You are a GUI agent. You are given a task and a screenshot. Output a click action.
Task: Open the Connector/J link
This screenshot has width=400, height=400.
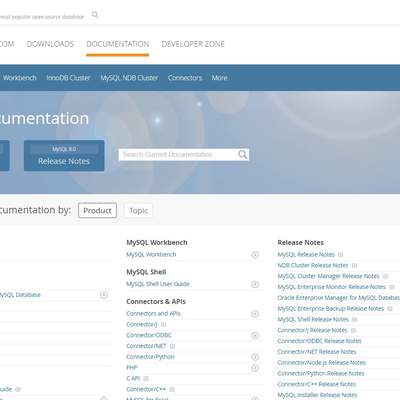coord(142,324)
